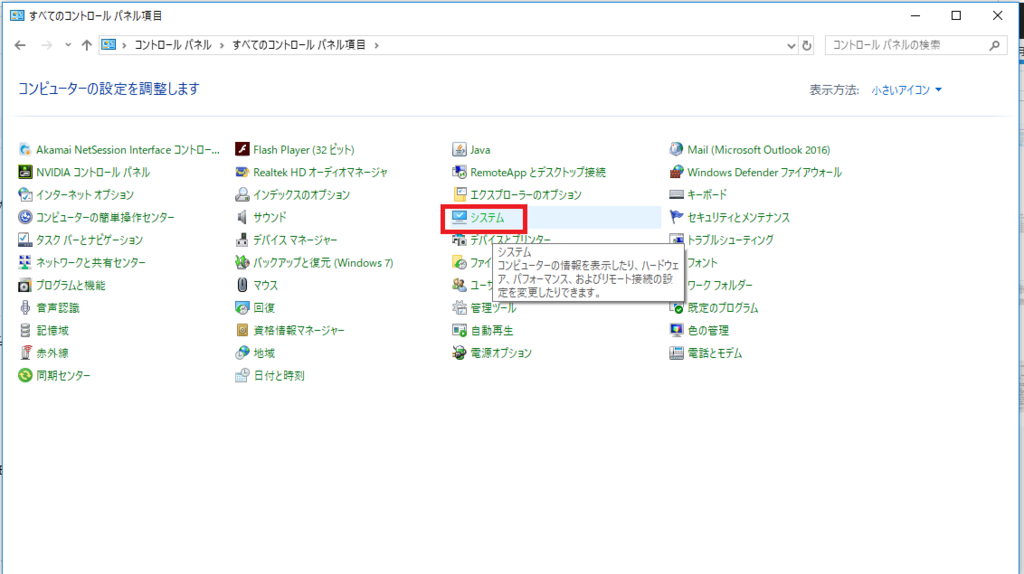Open the システム monitor icon
Image resolution: width=1024 pixels, height=574 pixels.
coord(459,217)
